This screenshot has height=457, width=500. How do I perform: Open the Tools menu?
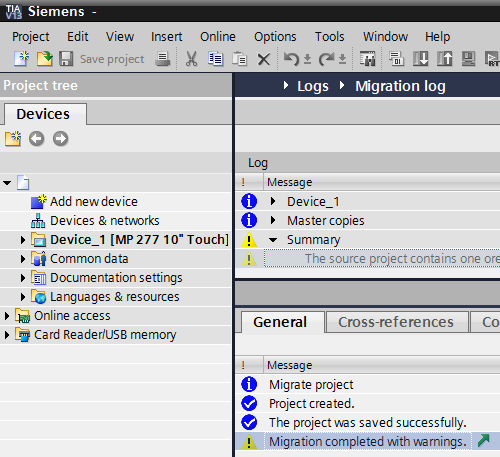(330, 37)
